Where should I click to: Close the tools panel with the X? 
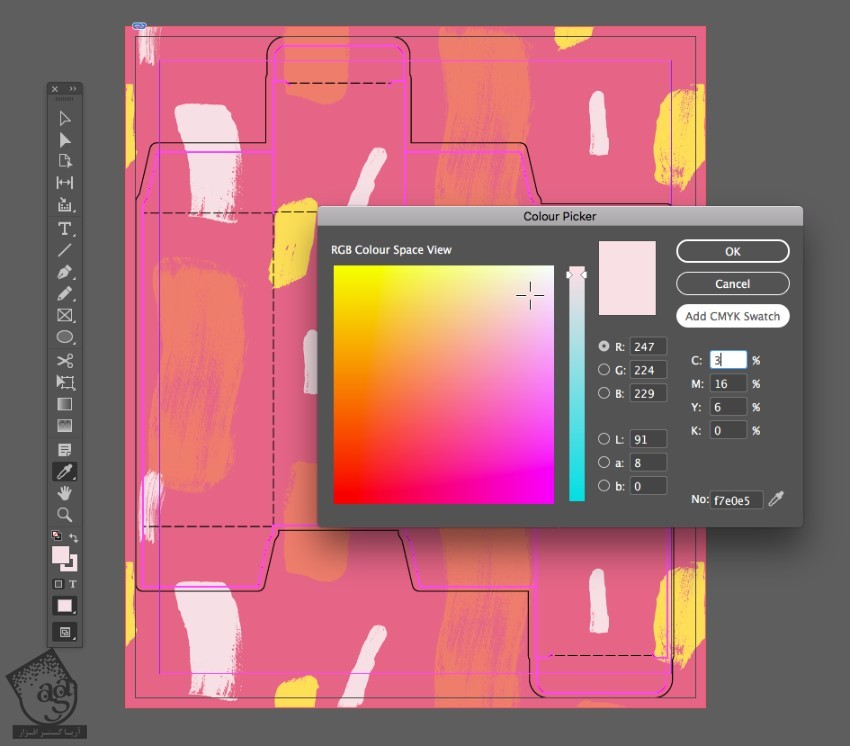coord(55,89)
